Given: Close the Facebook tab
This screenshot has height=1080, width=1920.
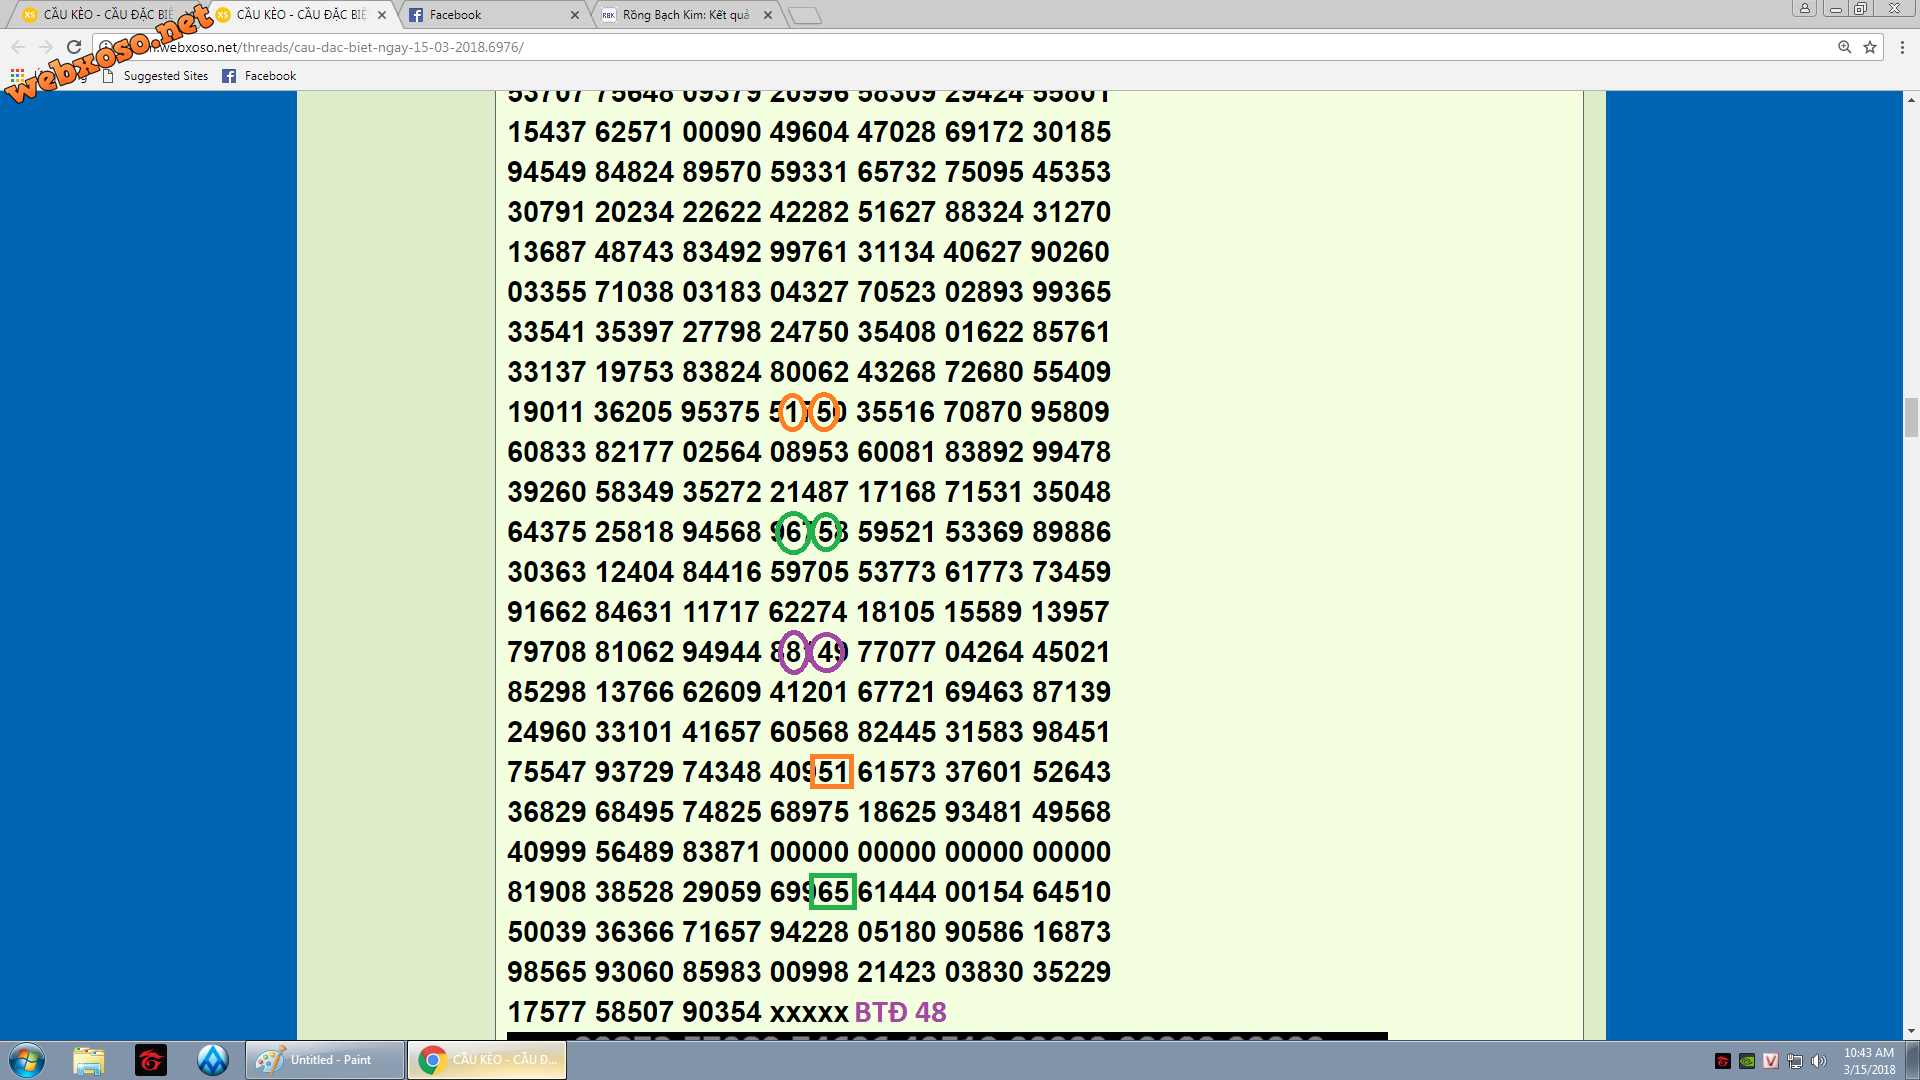Looking at the screenshot, I should point(574,15).
